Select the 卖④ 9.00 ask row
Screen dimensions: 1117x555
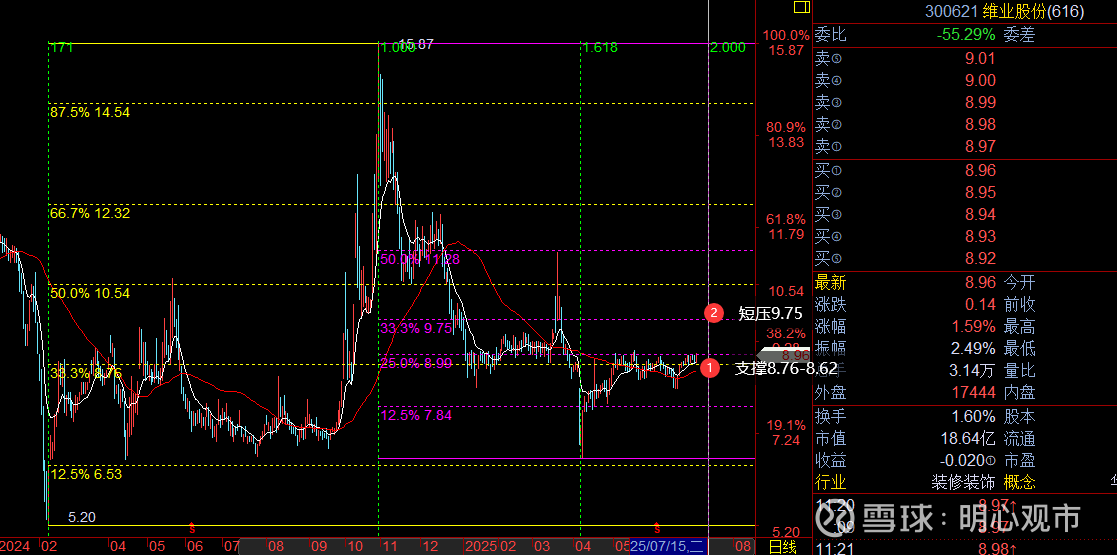(965, 81)
